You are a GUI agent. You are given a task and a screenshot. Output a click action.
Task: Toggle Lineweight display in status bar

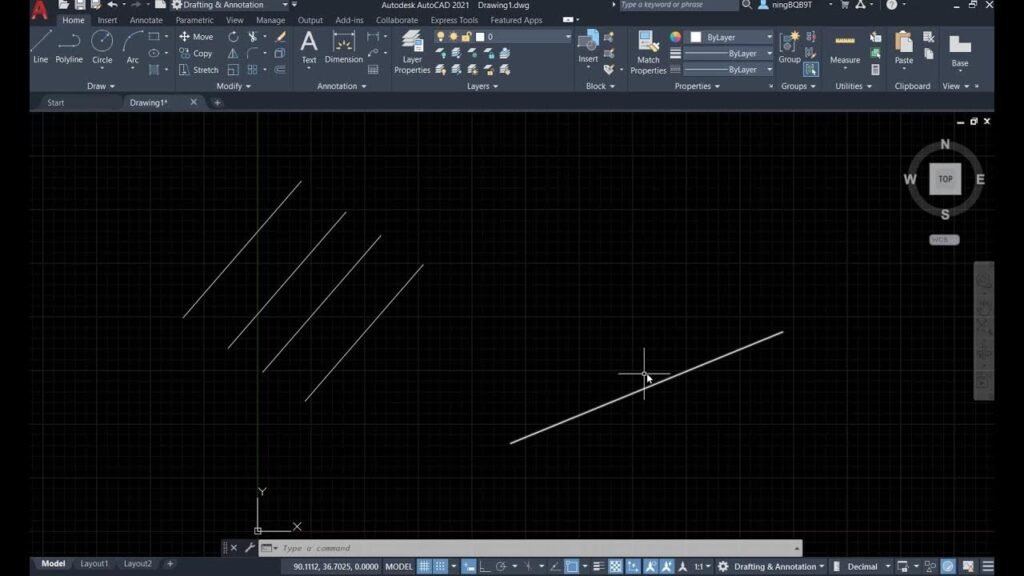(598, 566)
